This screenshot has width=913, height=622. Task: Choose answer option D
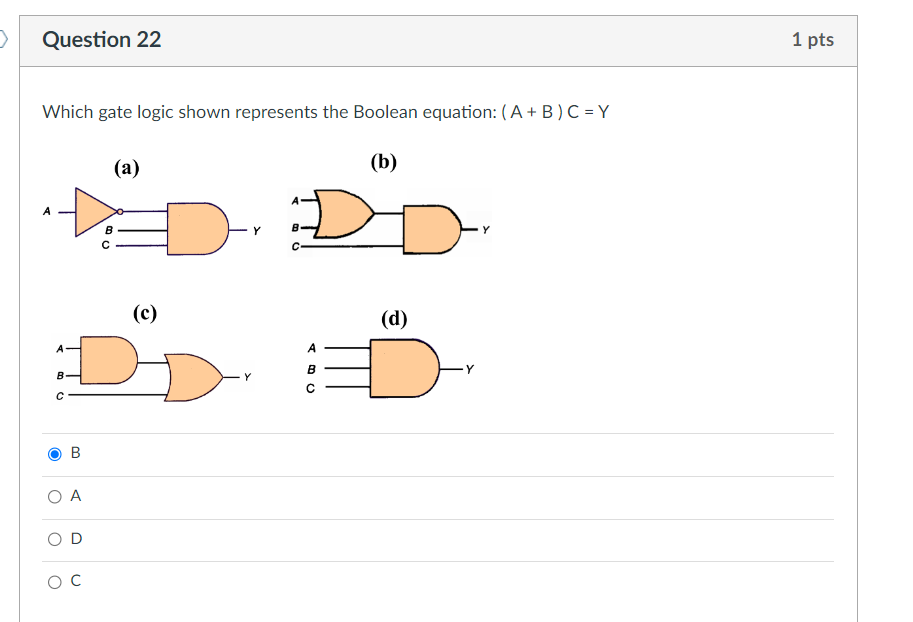(x=53, y=539)
